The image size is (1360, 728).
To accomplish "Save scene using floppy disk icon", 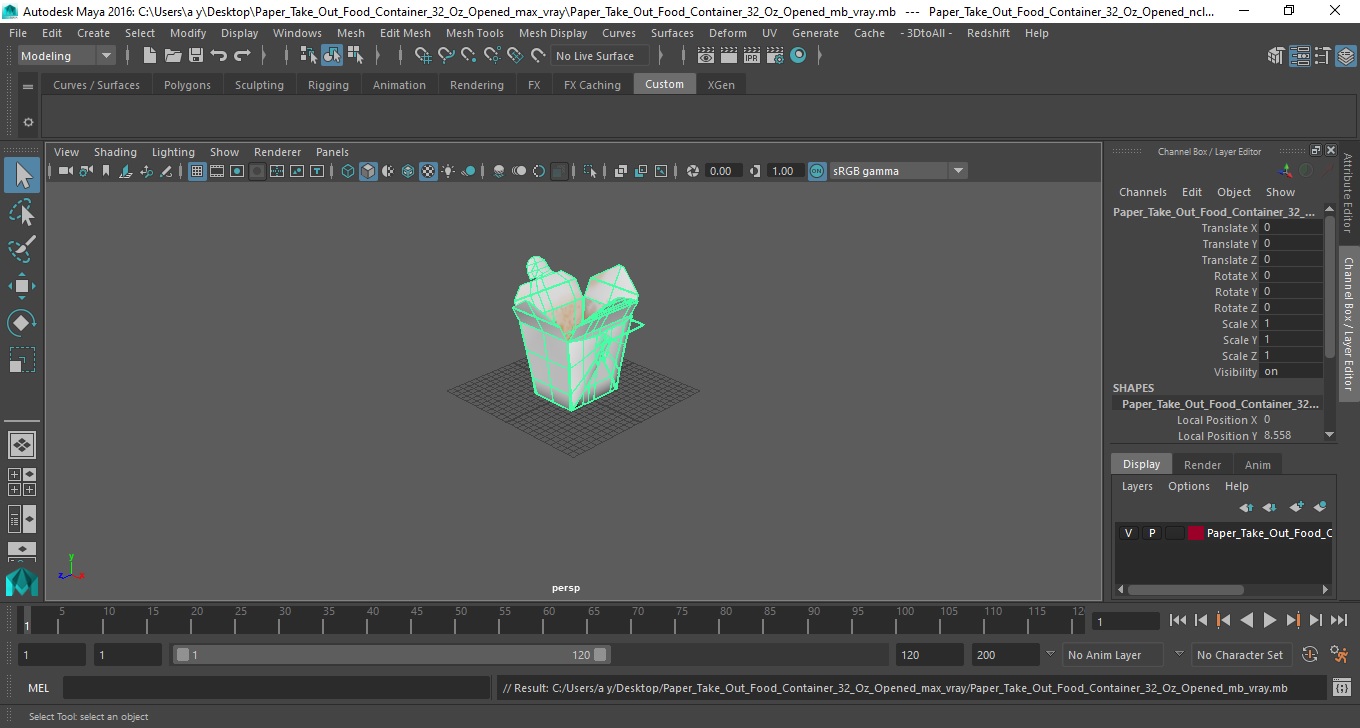I will click(196, 56).
